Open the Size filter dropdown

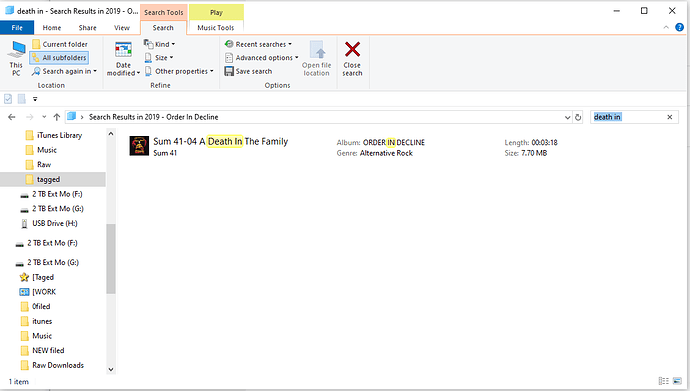[159, 58]
